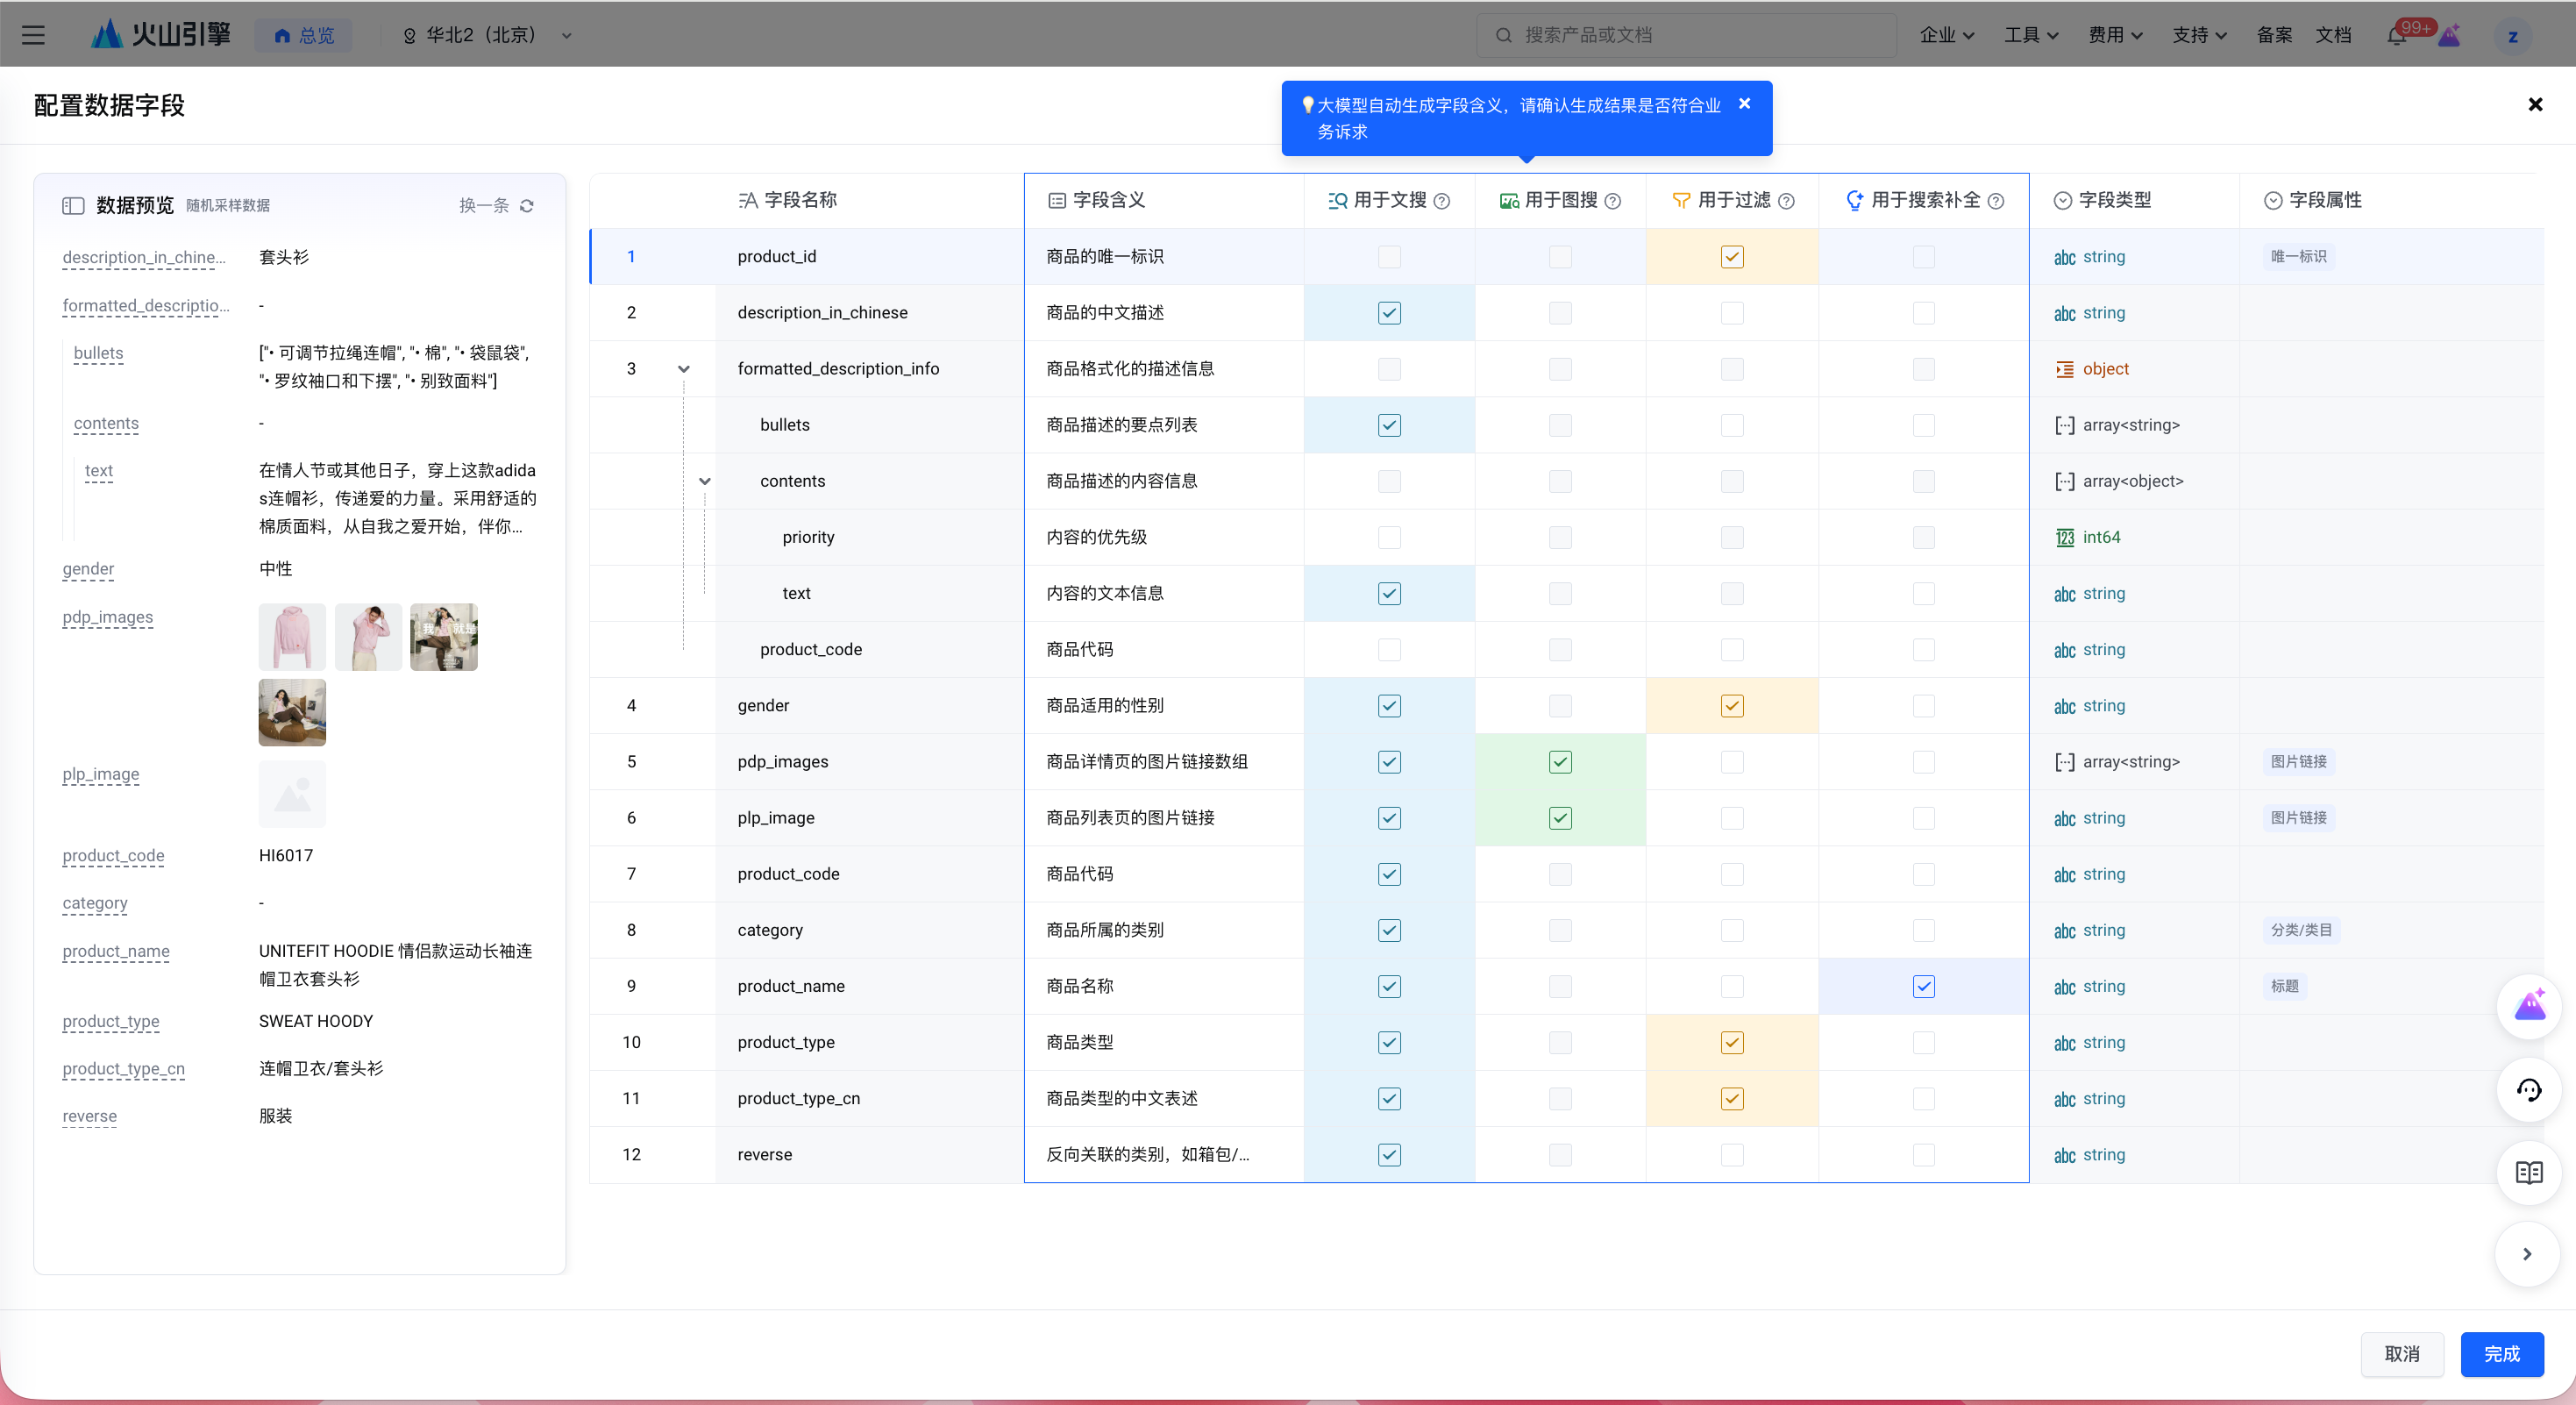Collapse the formatted_description_info row
This screenshot has width=2576, height=1405.
[684, 369]
